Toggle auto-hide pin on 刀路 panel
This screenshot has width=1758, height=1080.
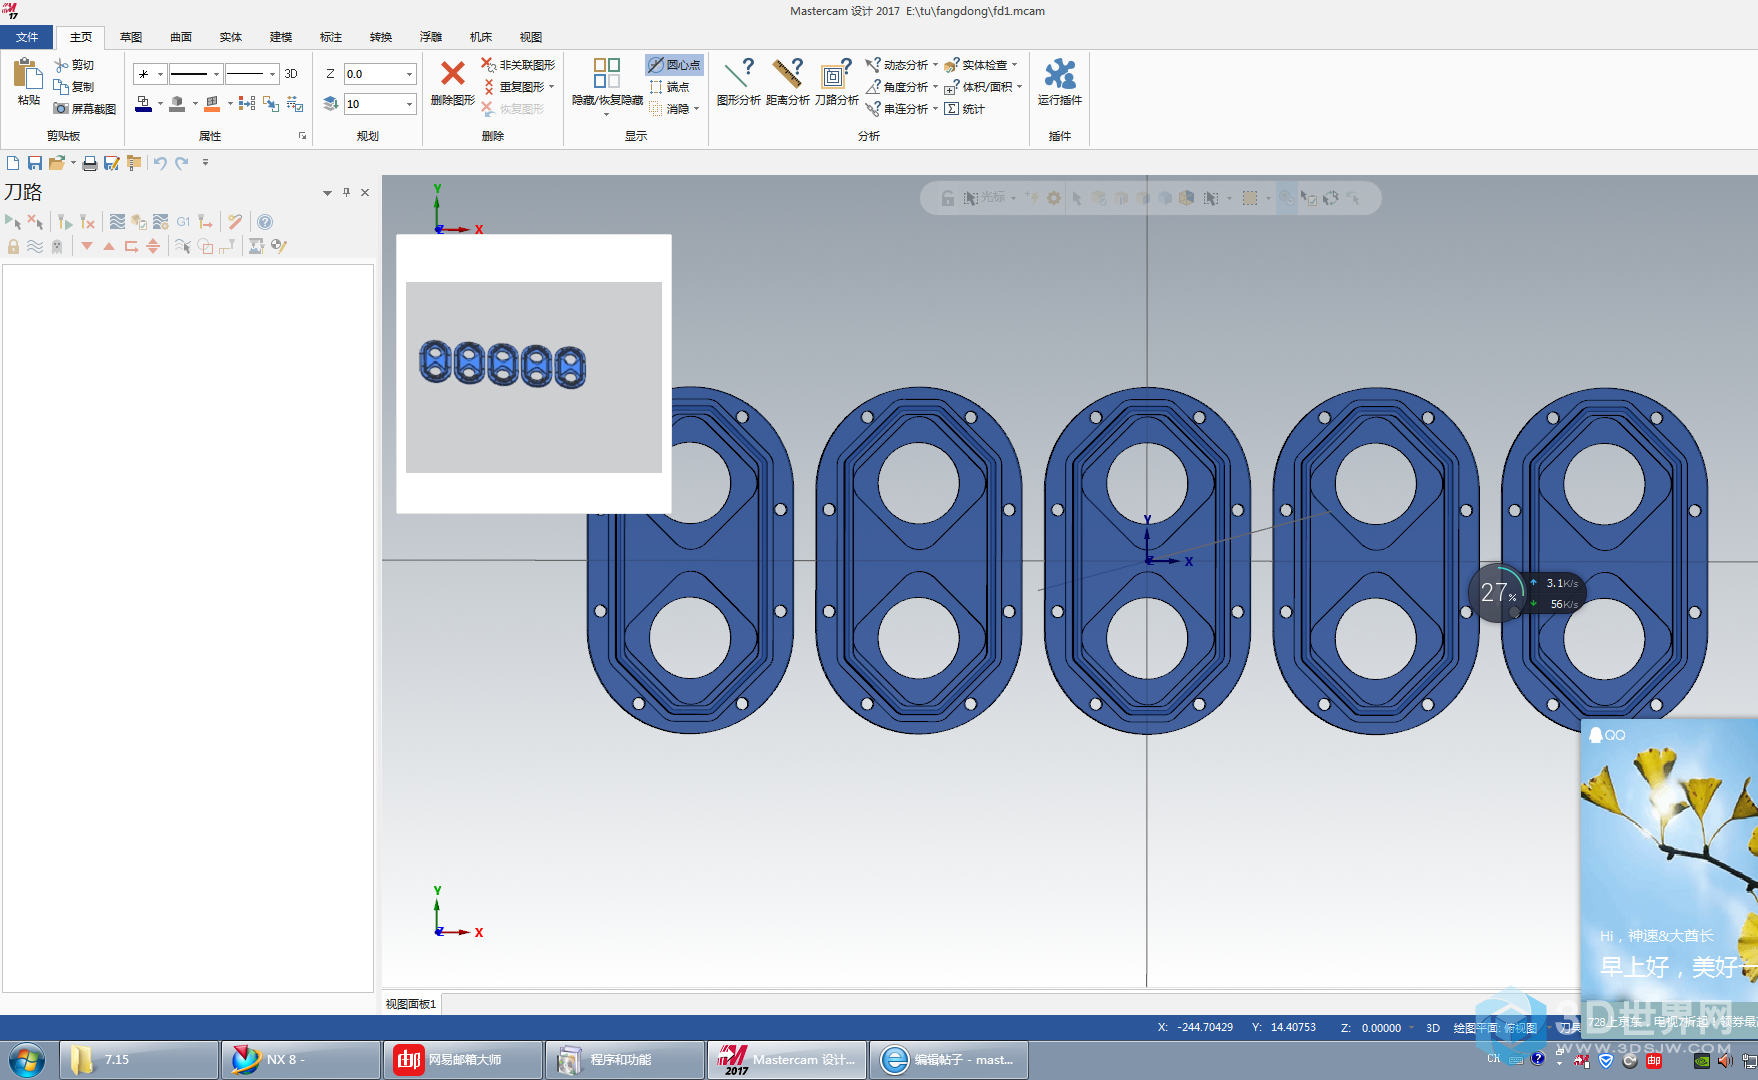tap(347, 192)
